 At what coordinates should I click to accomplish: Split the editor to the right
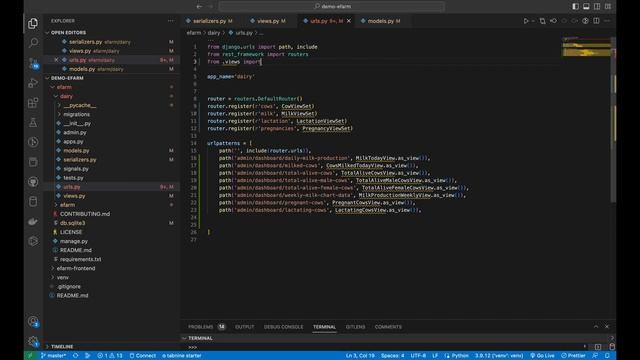[596, 21]
